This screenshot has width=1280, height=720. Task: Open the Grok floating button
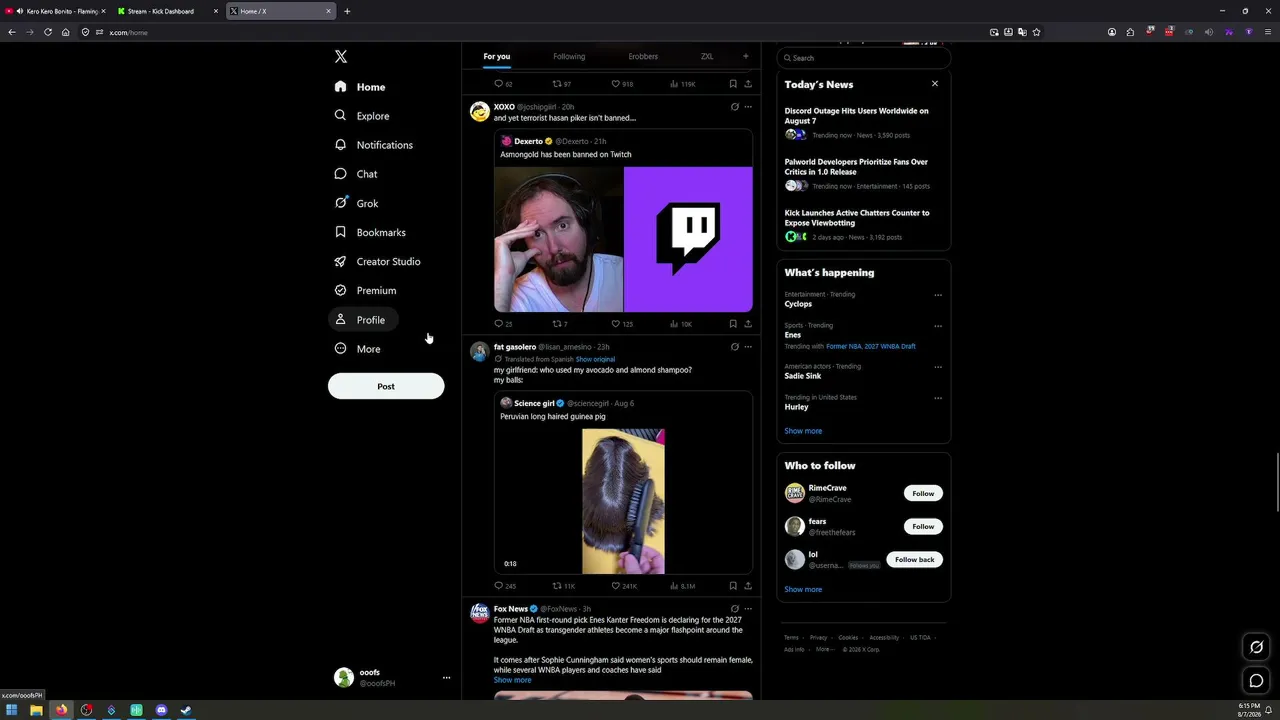(1257, 647)
